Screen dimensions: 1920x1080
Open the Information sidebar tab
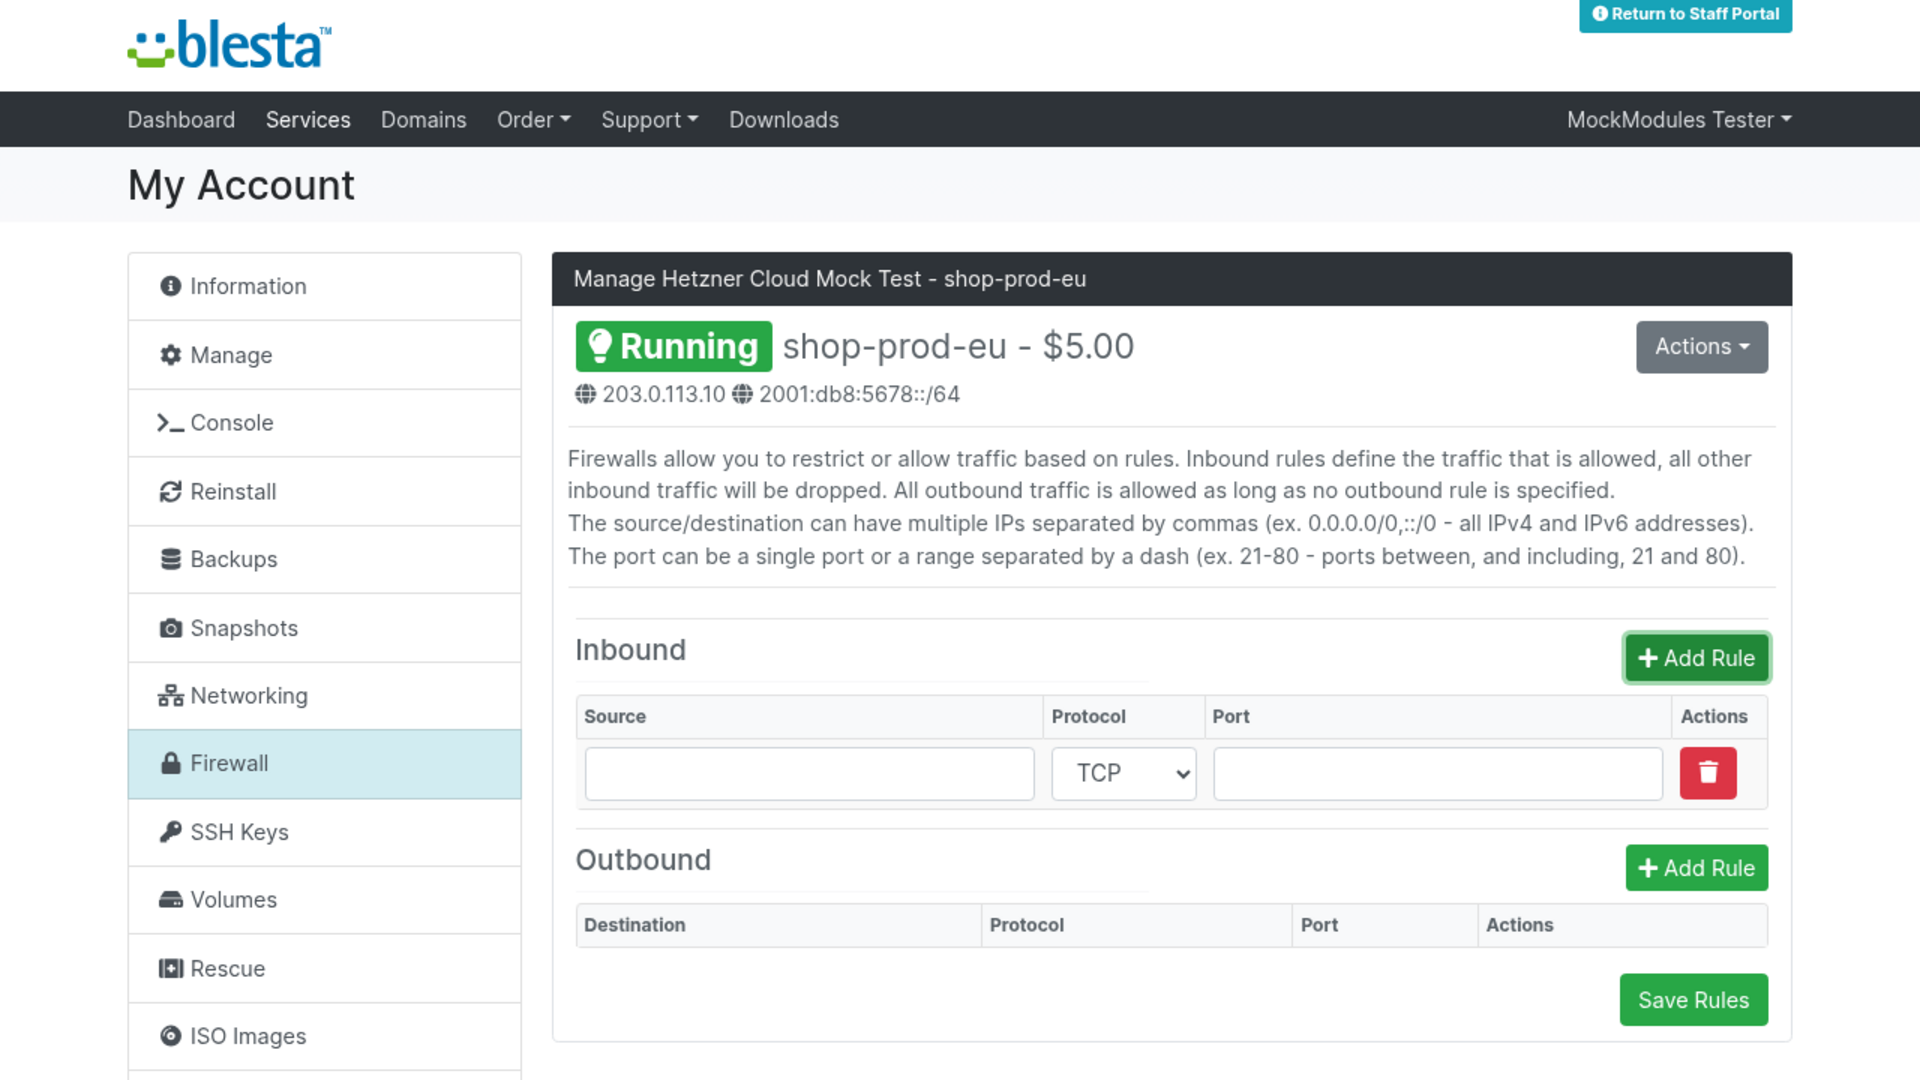(325, 287)
